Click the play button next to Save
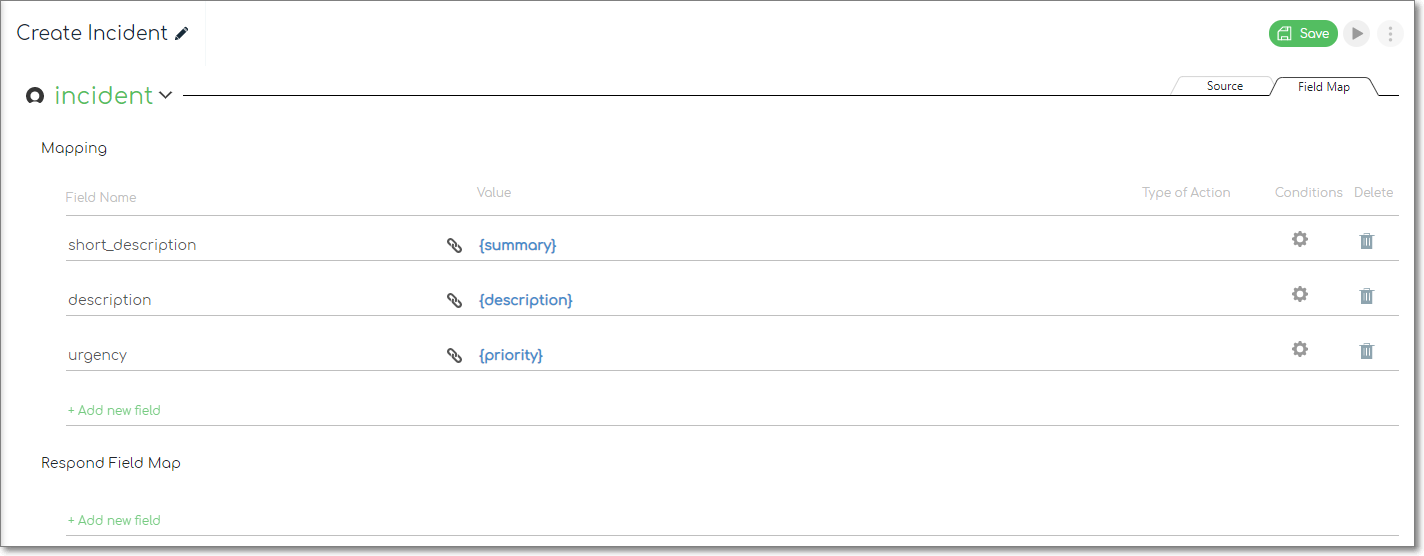The height and width of the screenshot is (556, 1424). 1357,34
